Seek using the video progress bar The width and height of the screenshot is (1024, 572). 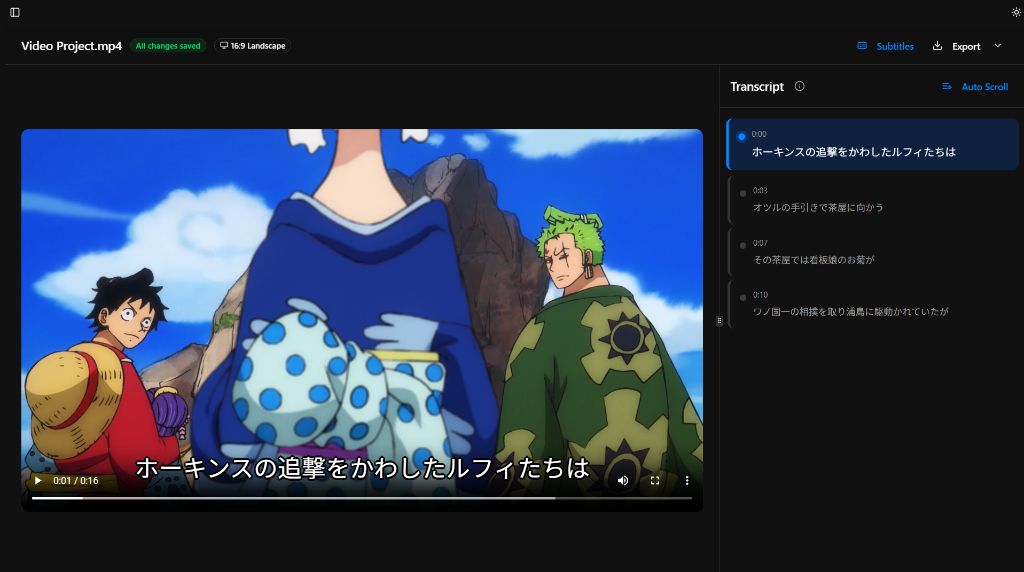[x=362, y=498]
